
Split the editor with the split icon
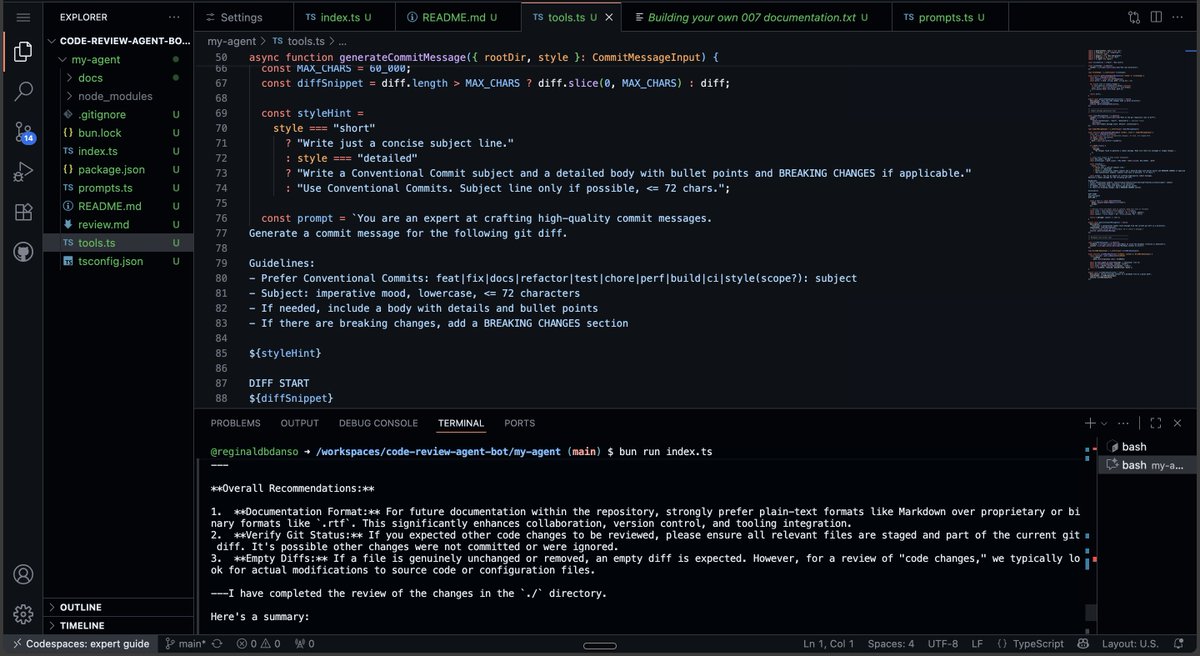(1158, 17)
